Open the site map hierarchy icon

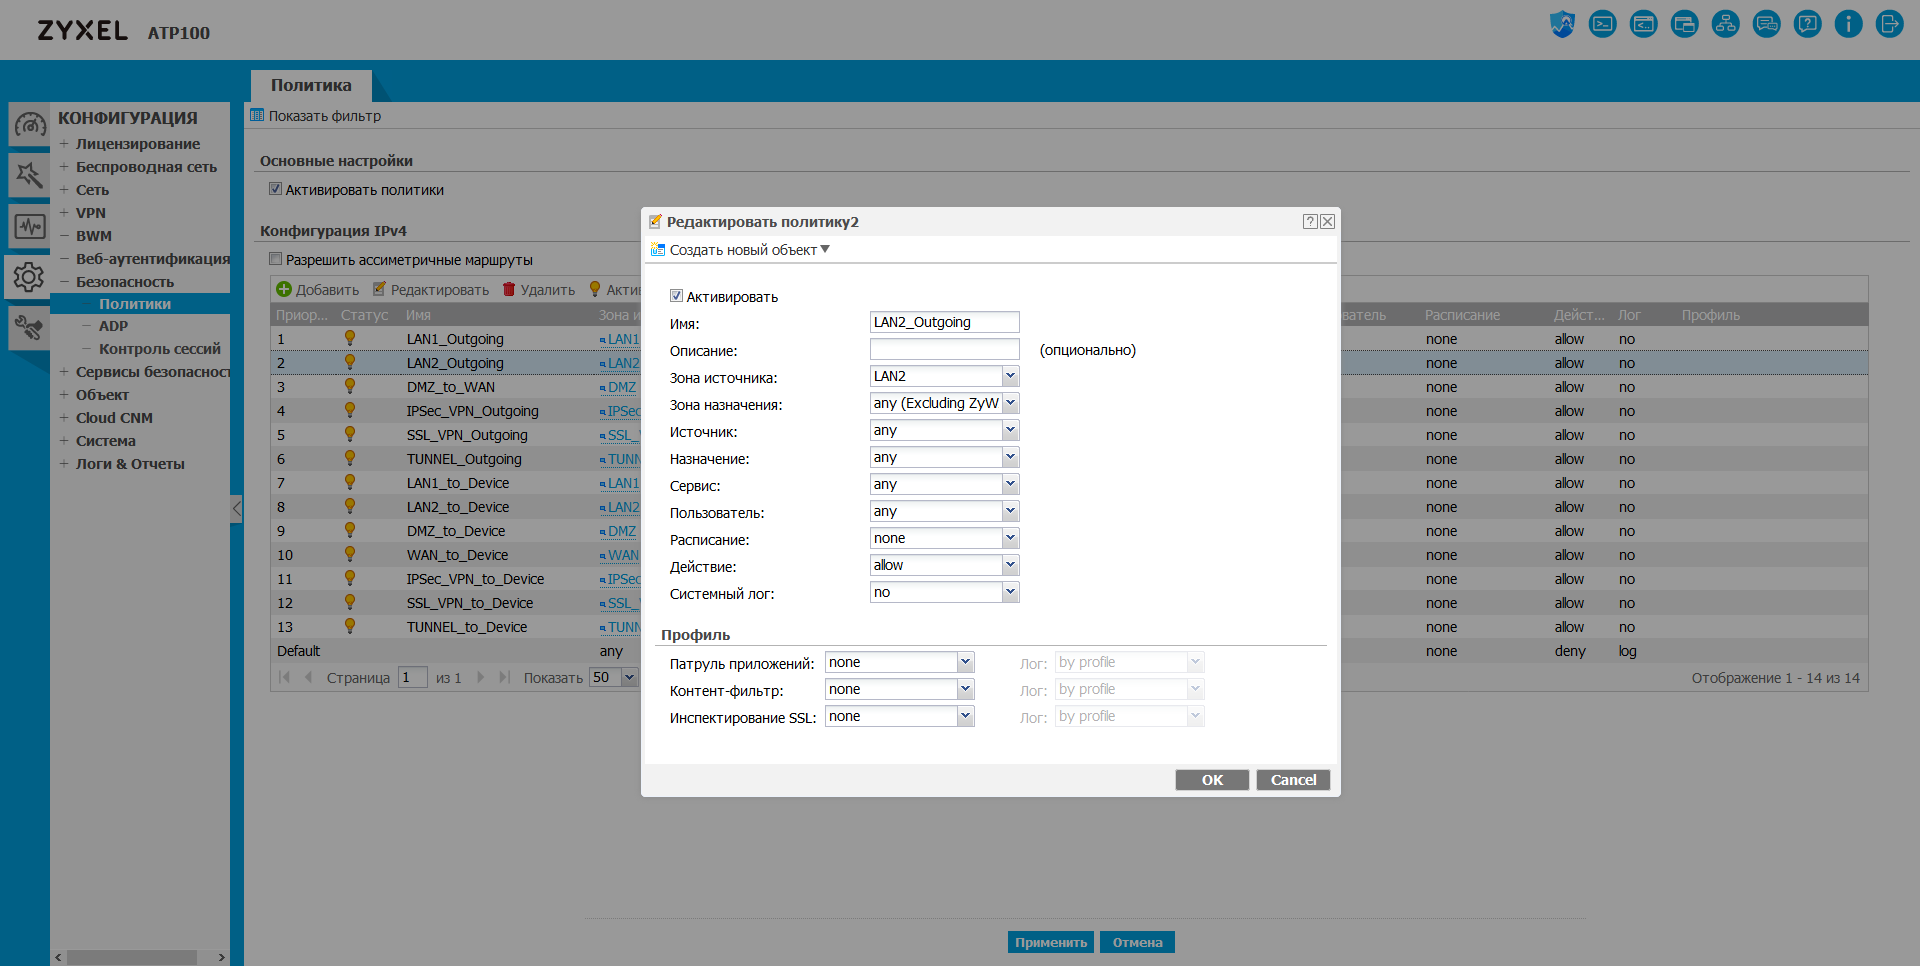1725,24
